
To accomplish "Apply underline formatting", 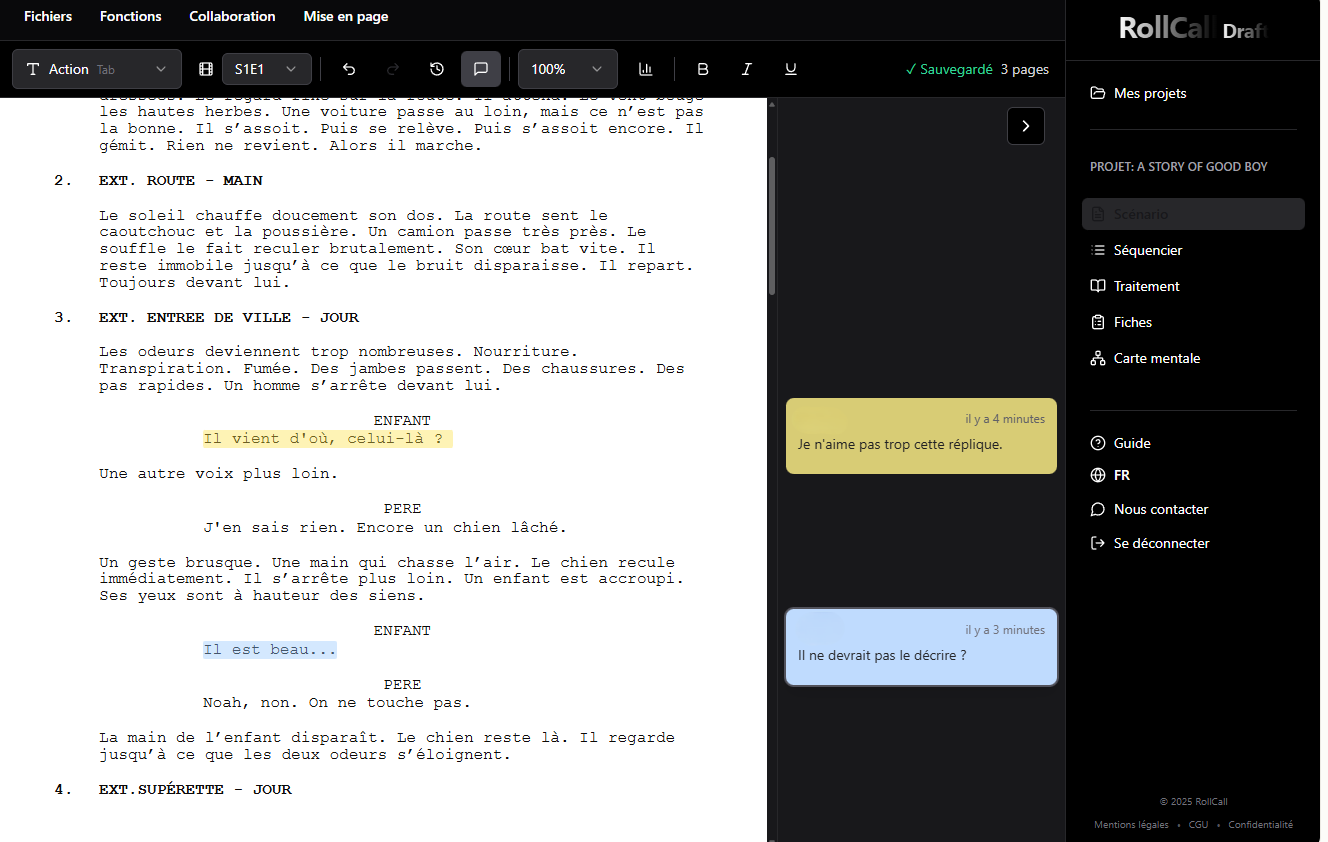I will pyautogui.click(x=791, y=69).
